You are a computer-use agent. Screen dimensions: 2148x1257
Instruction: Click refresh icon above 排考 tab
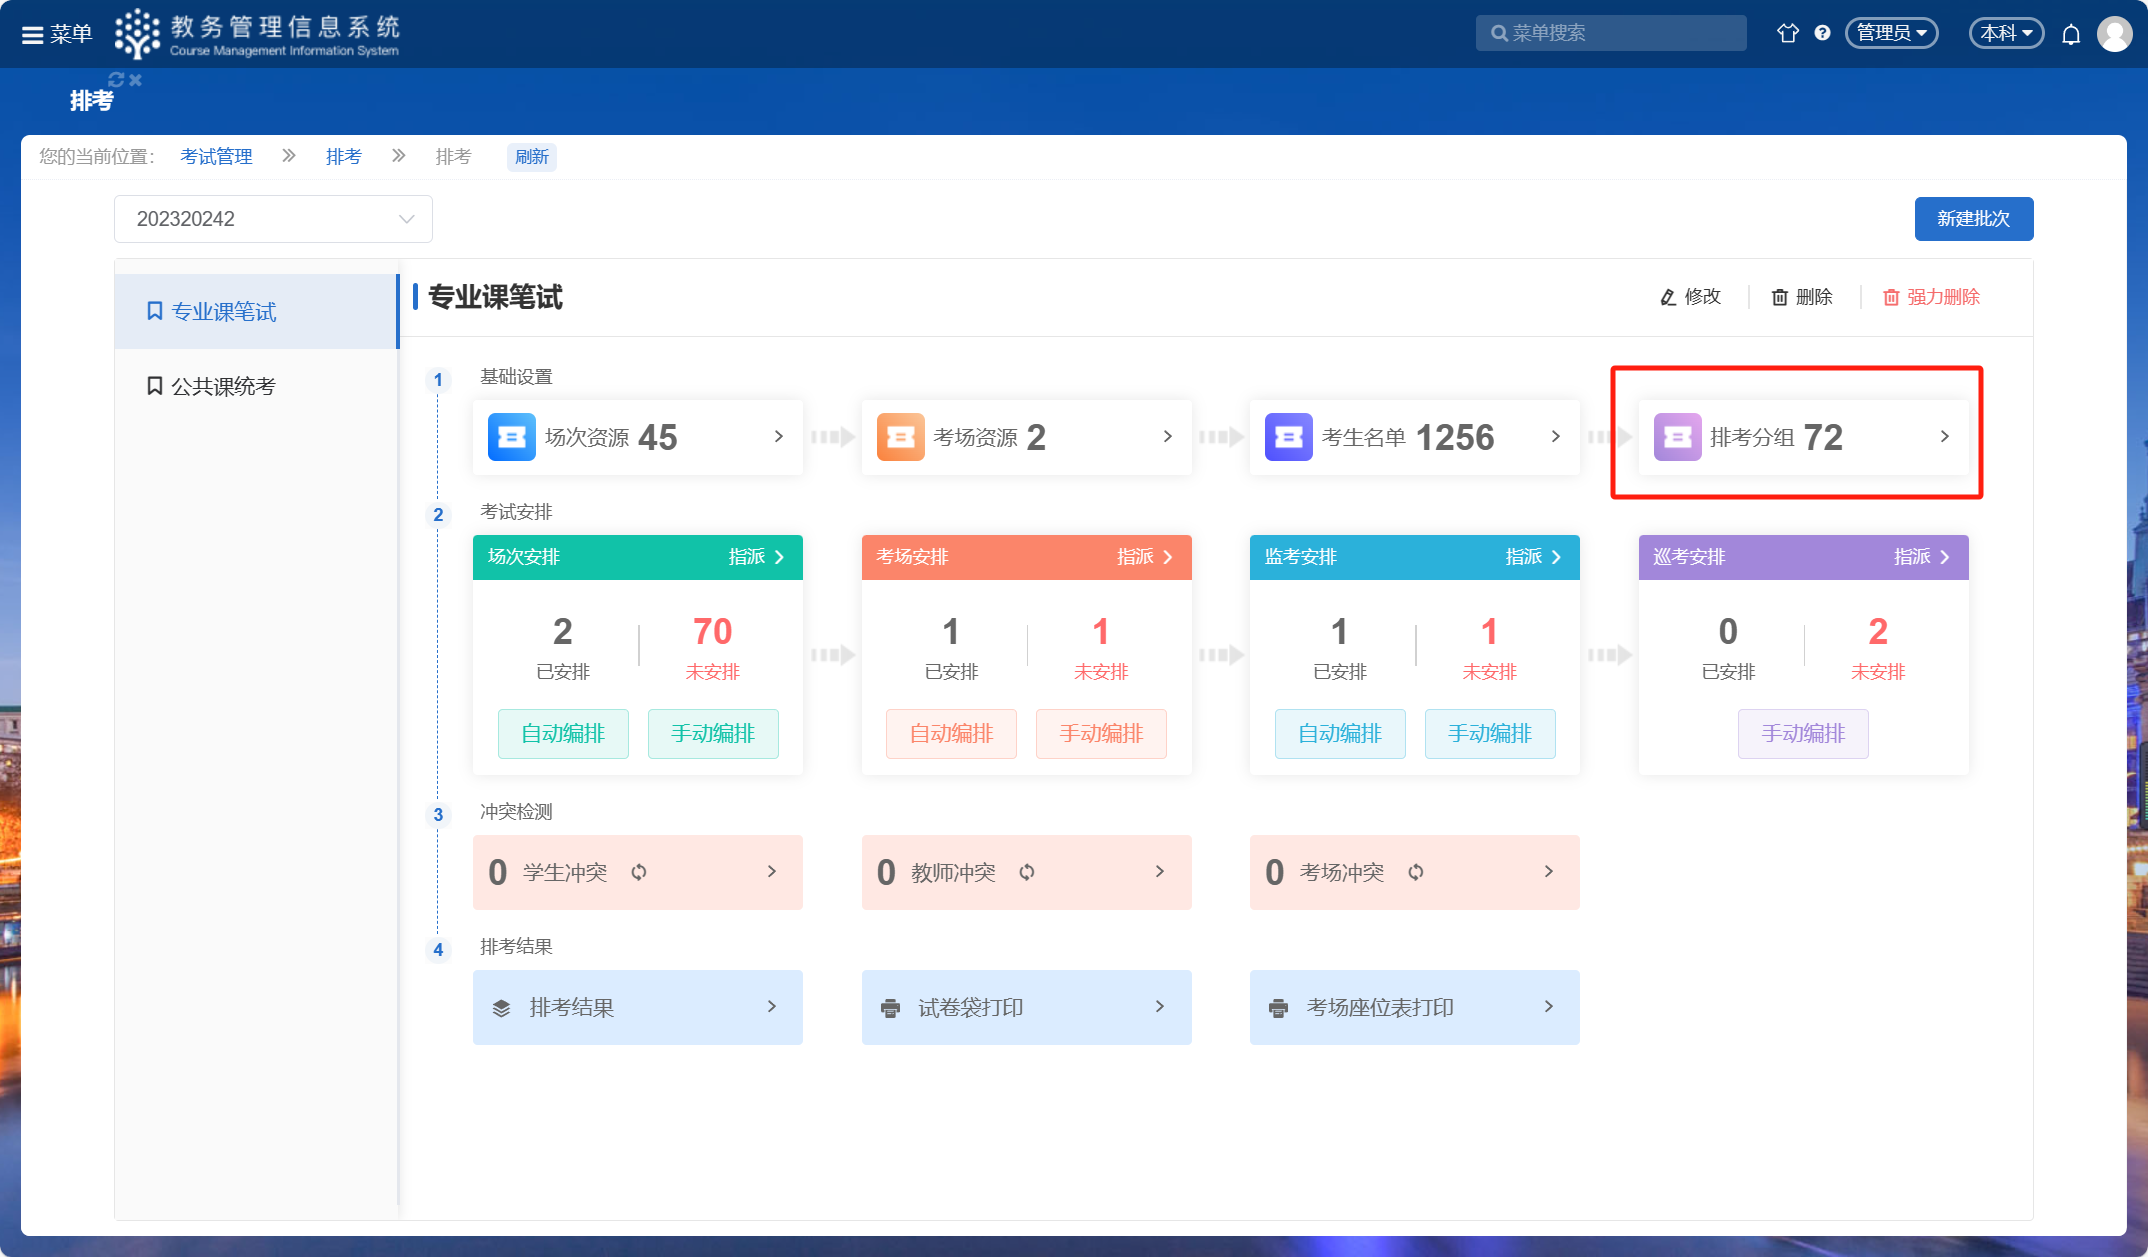[x=116, y=79]
